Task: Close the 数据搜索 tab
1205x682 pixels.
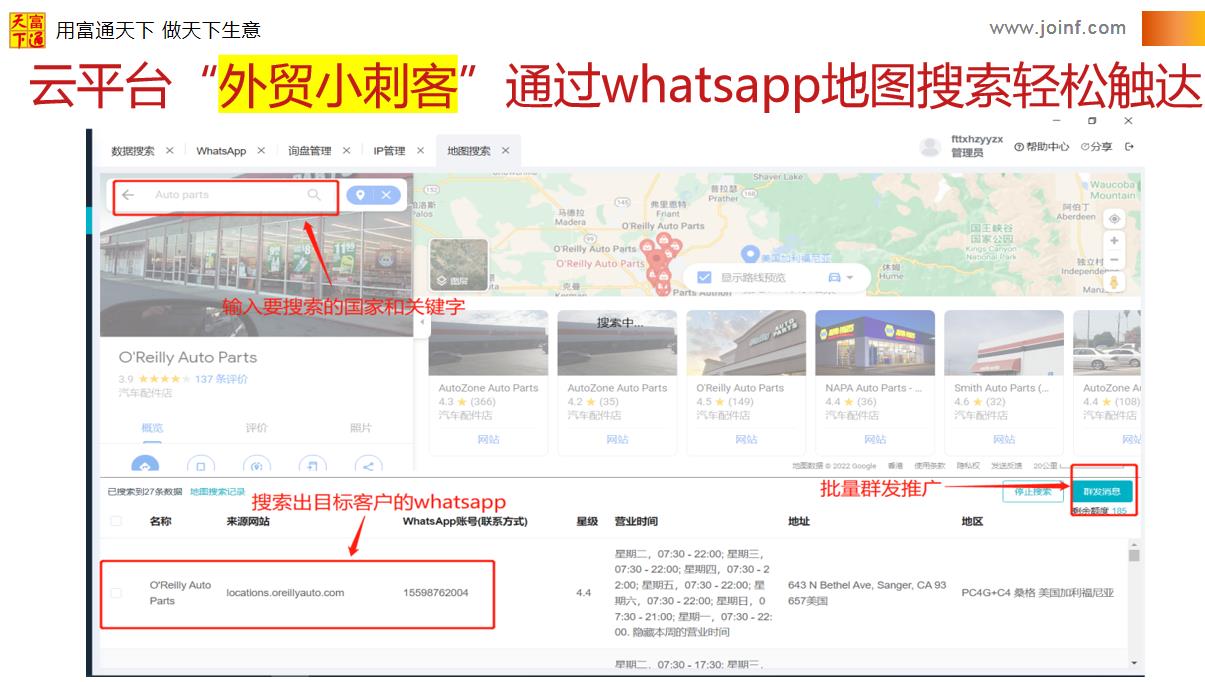Action: [170, 151]
